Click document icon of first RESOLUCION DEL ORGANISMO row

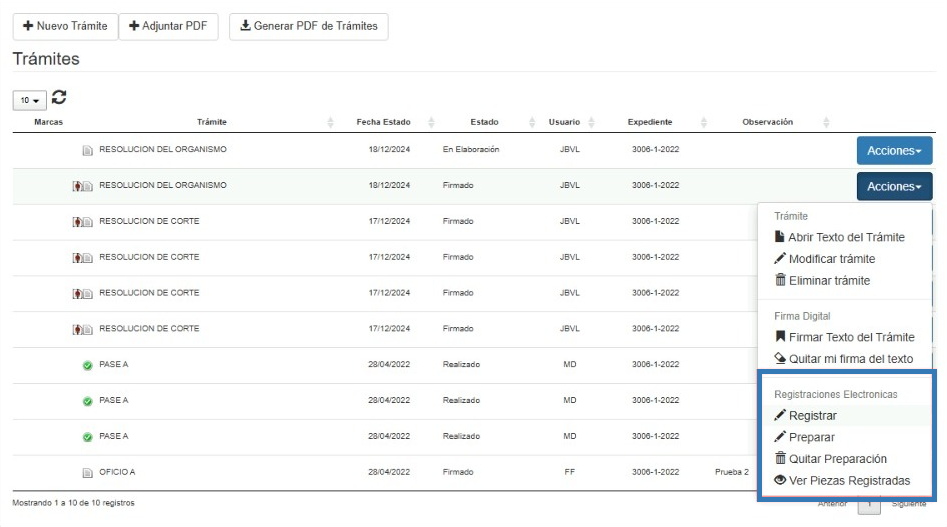click(x=87, y=150)
